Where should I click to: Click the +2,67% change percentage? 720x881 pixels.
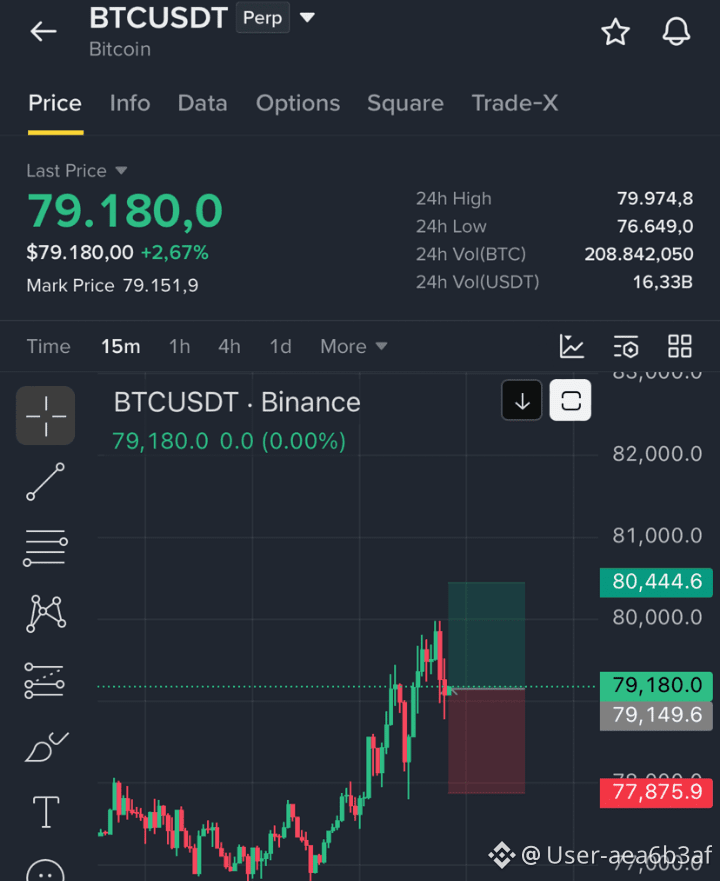click(x=174, y=253)
